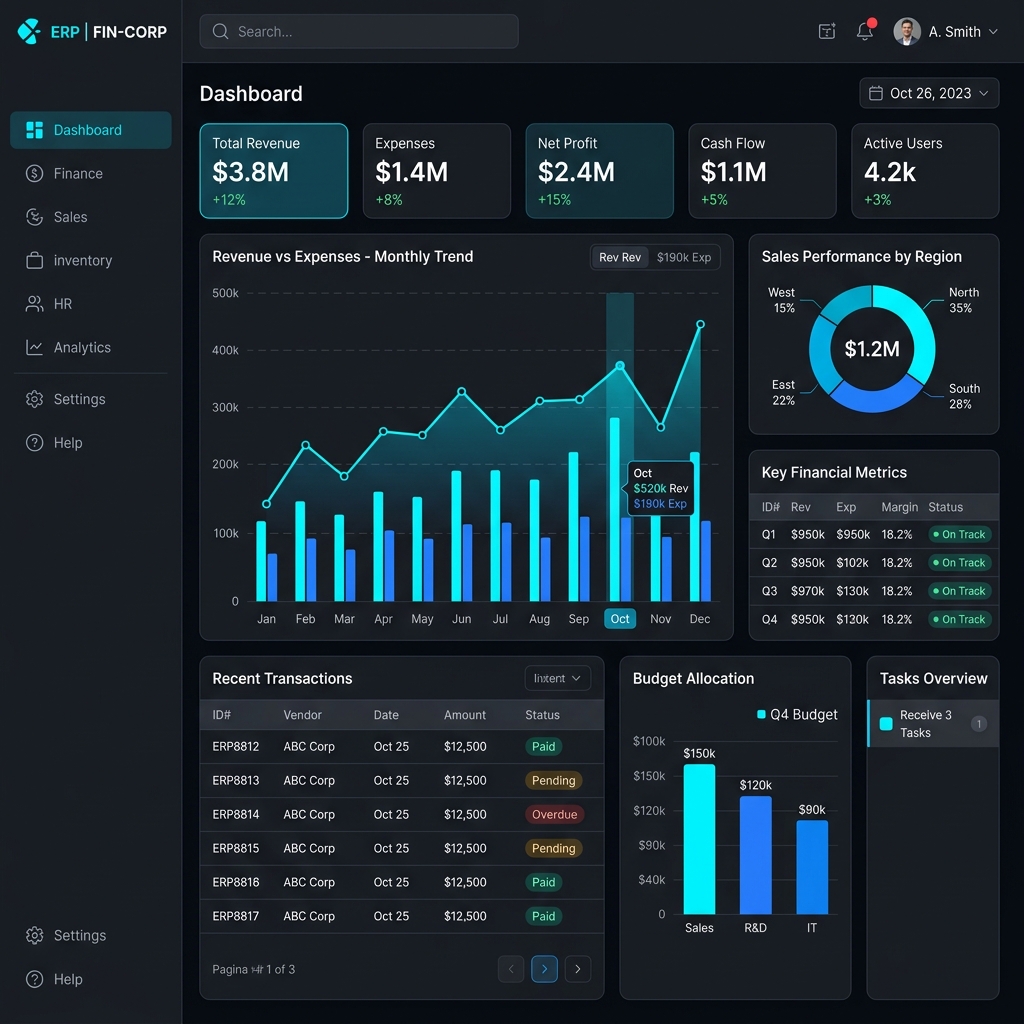Click Q3 revenue value $970k
The width and height of the screenshot is (1024, 1024).
[807, 591]
